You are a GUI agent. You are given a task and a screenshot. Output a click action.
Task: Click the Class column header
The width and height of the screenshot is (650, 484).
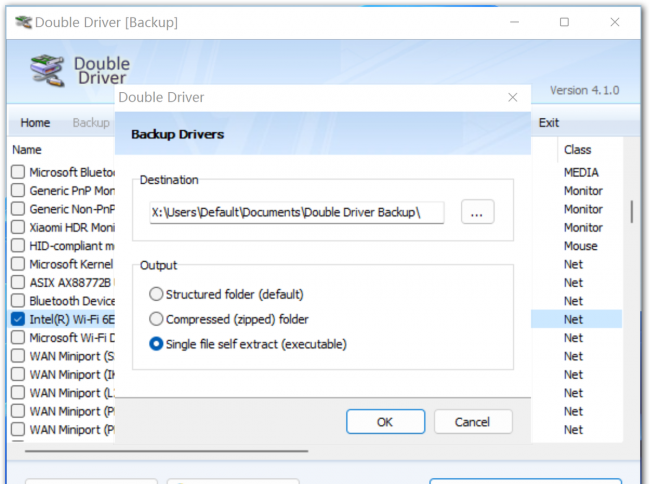point(577,150)
